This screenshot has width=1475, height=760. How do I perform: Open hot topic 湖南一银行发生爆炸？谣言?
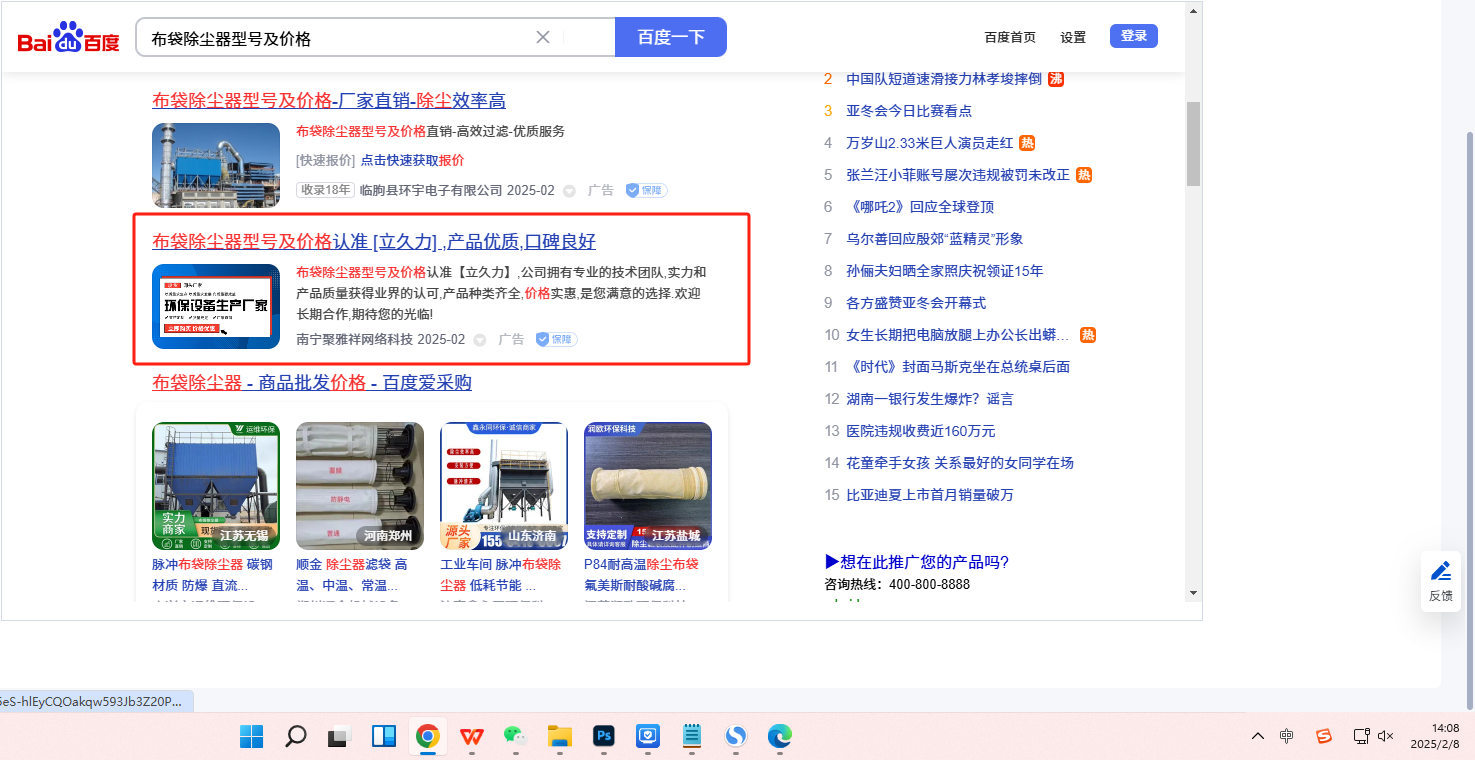[x=930, y=399]
